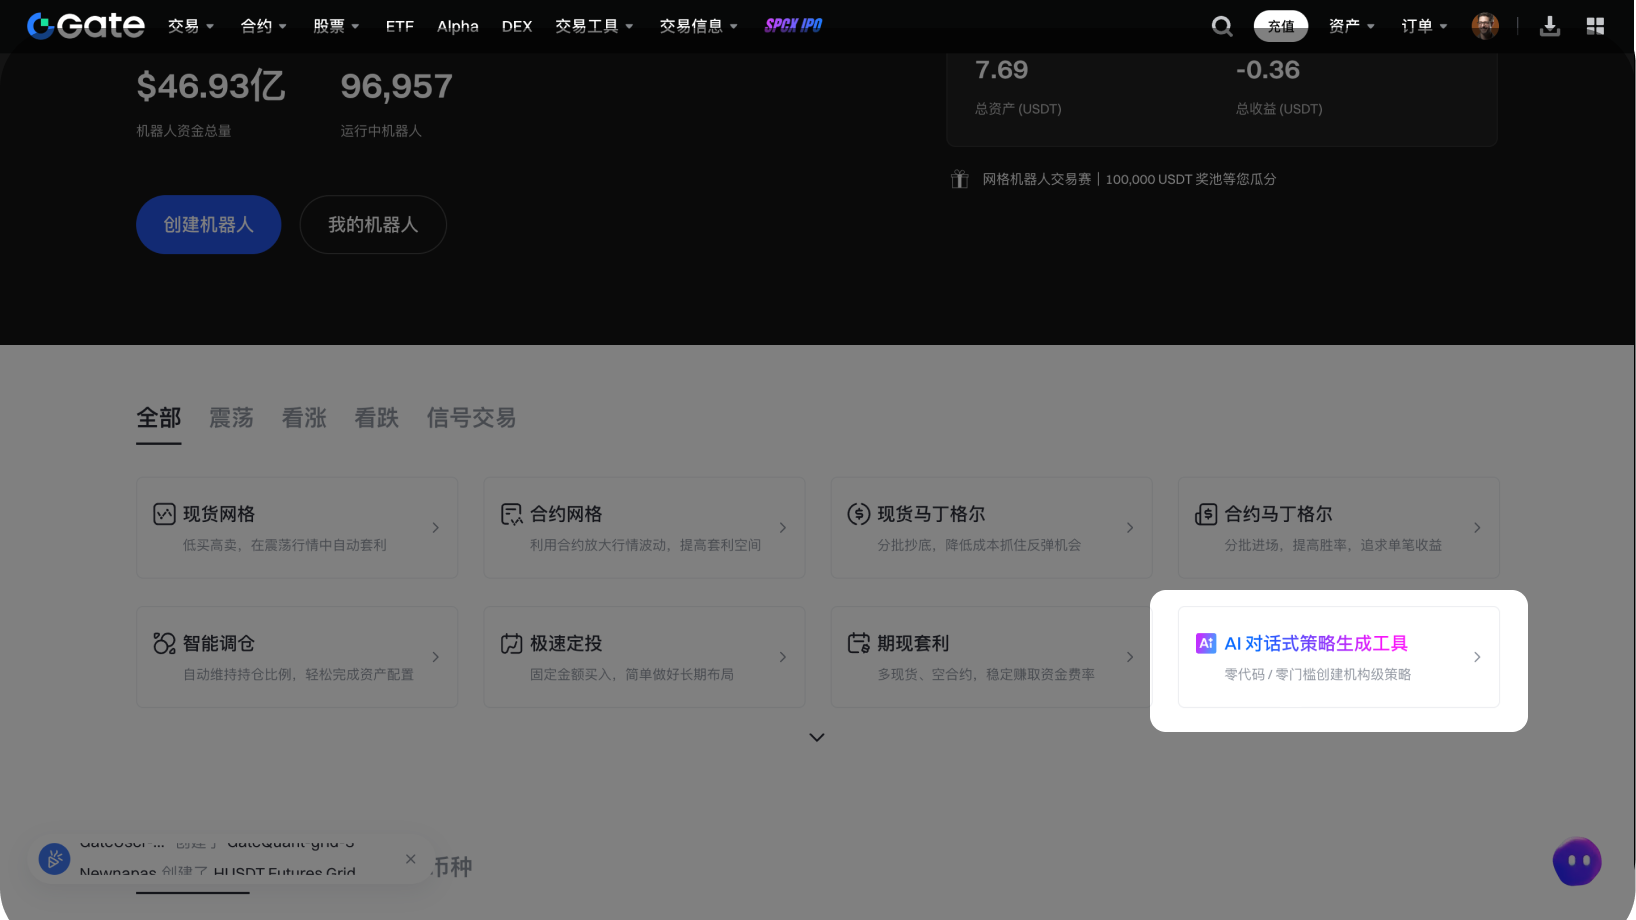Image resolution: width=1636 pixels, height=920 pixels.
Task: Open the SPCX IPO promo link
Action: coord(793,26)
